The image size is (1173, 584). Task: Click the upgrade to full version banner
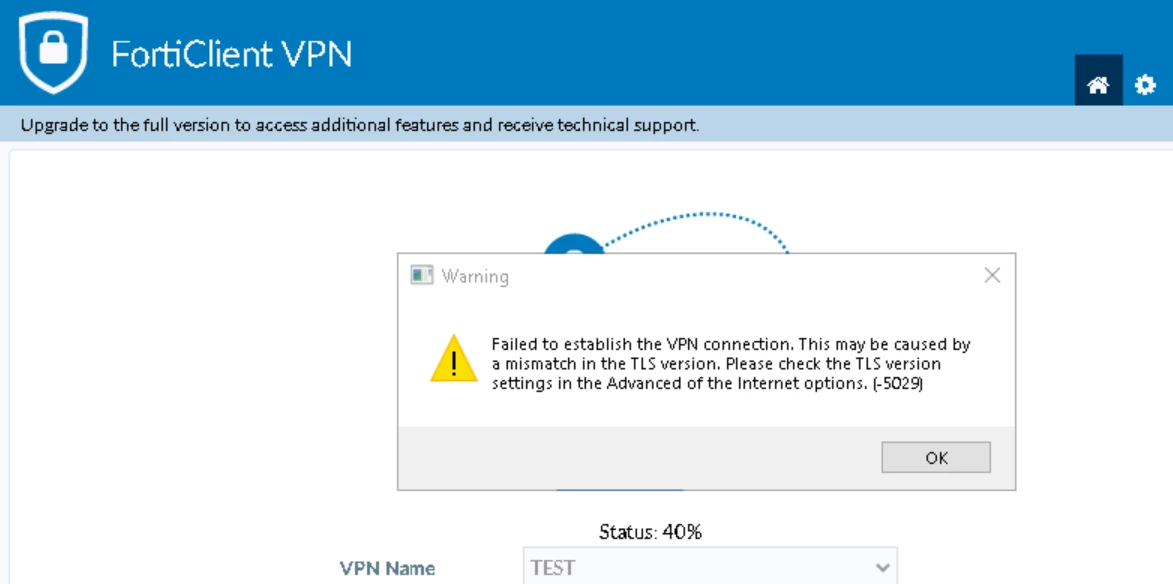(x=586, y=124)
